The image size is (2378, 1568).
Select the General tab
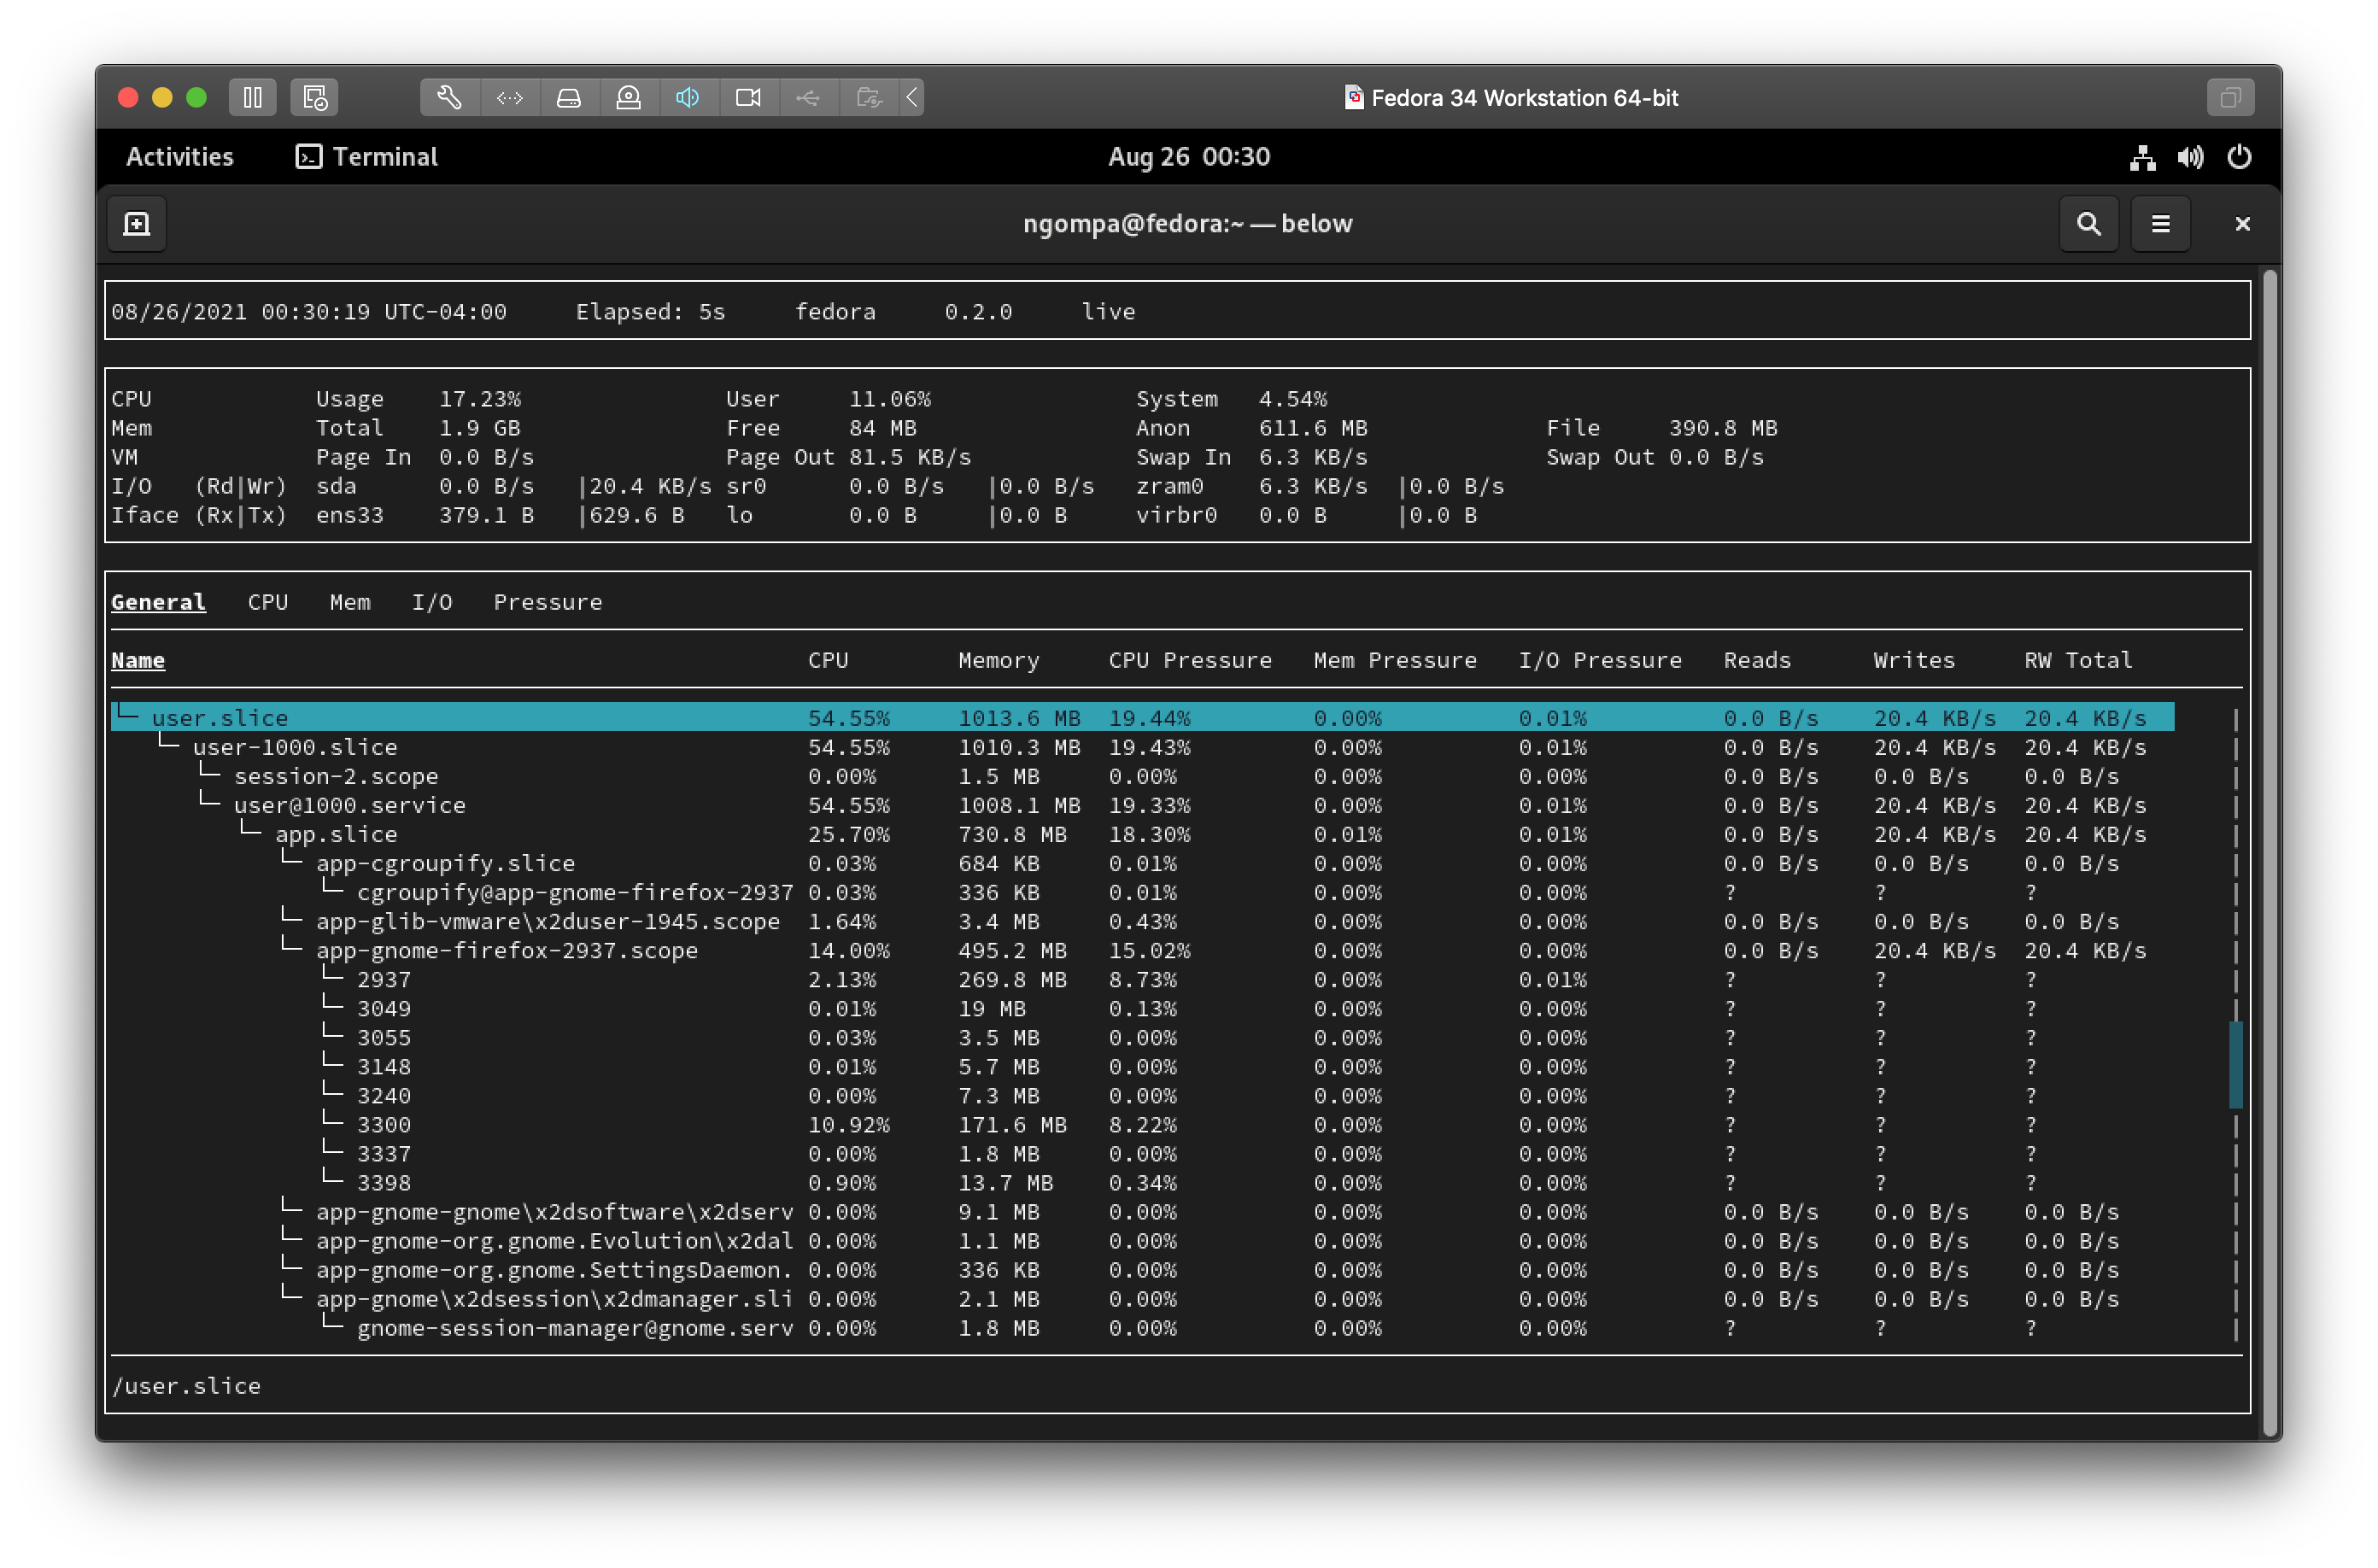(x=158, y=602)
